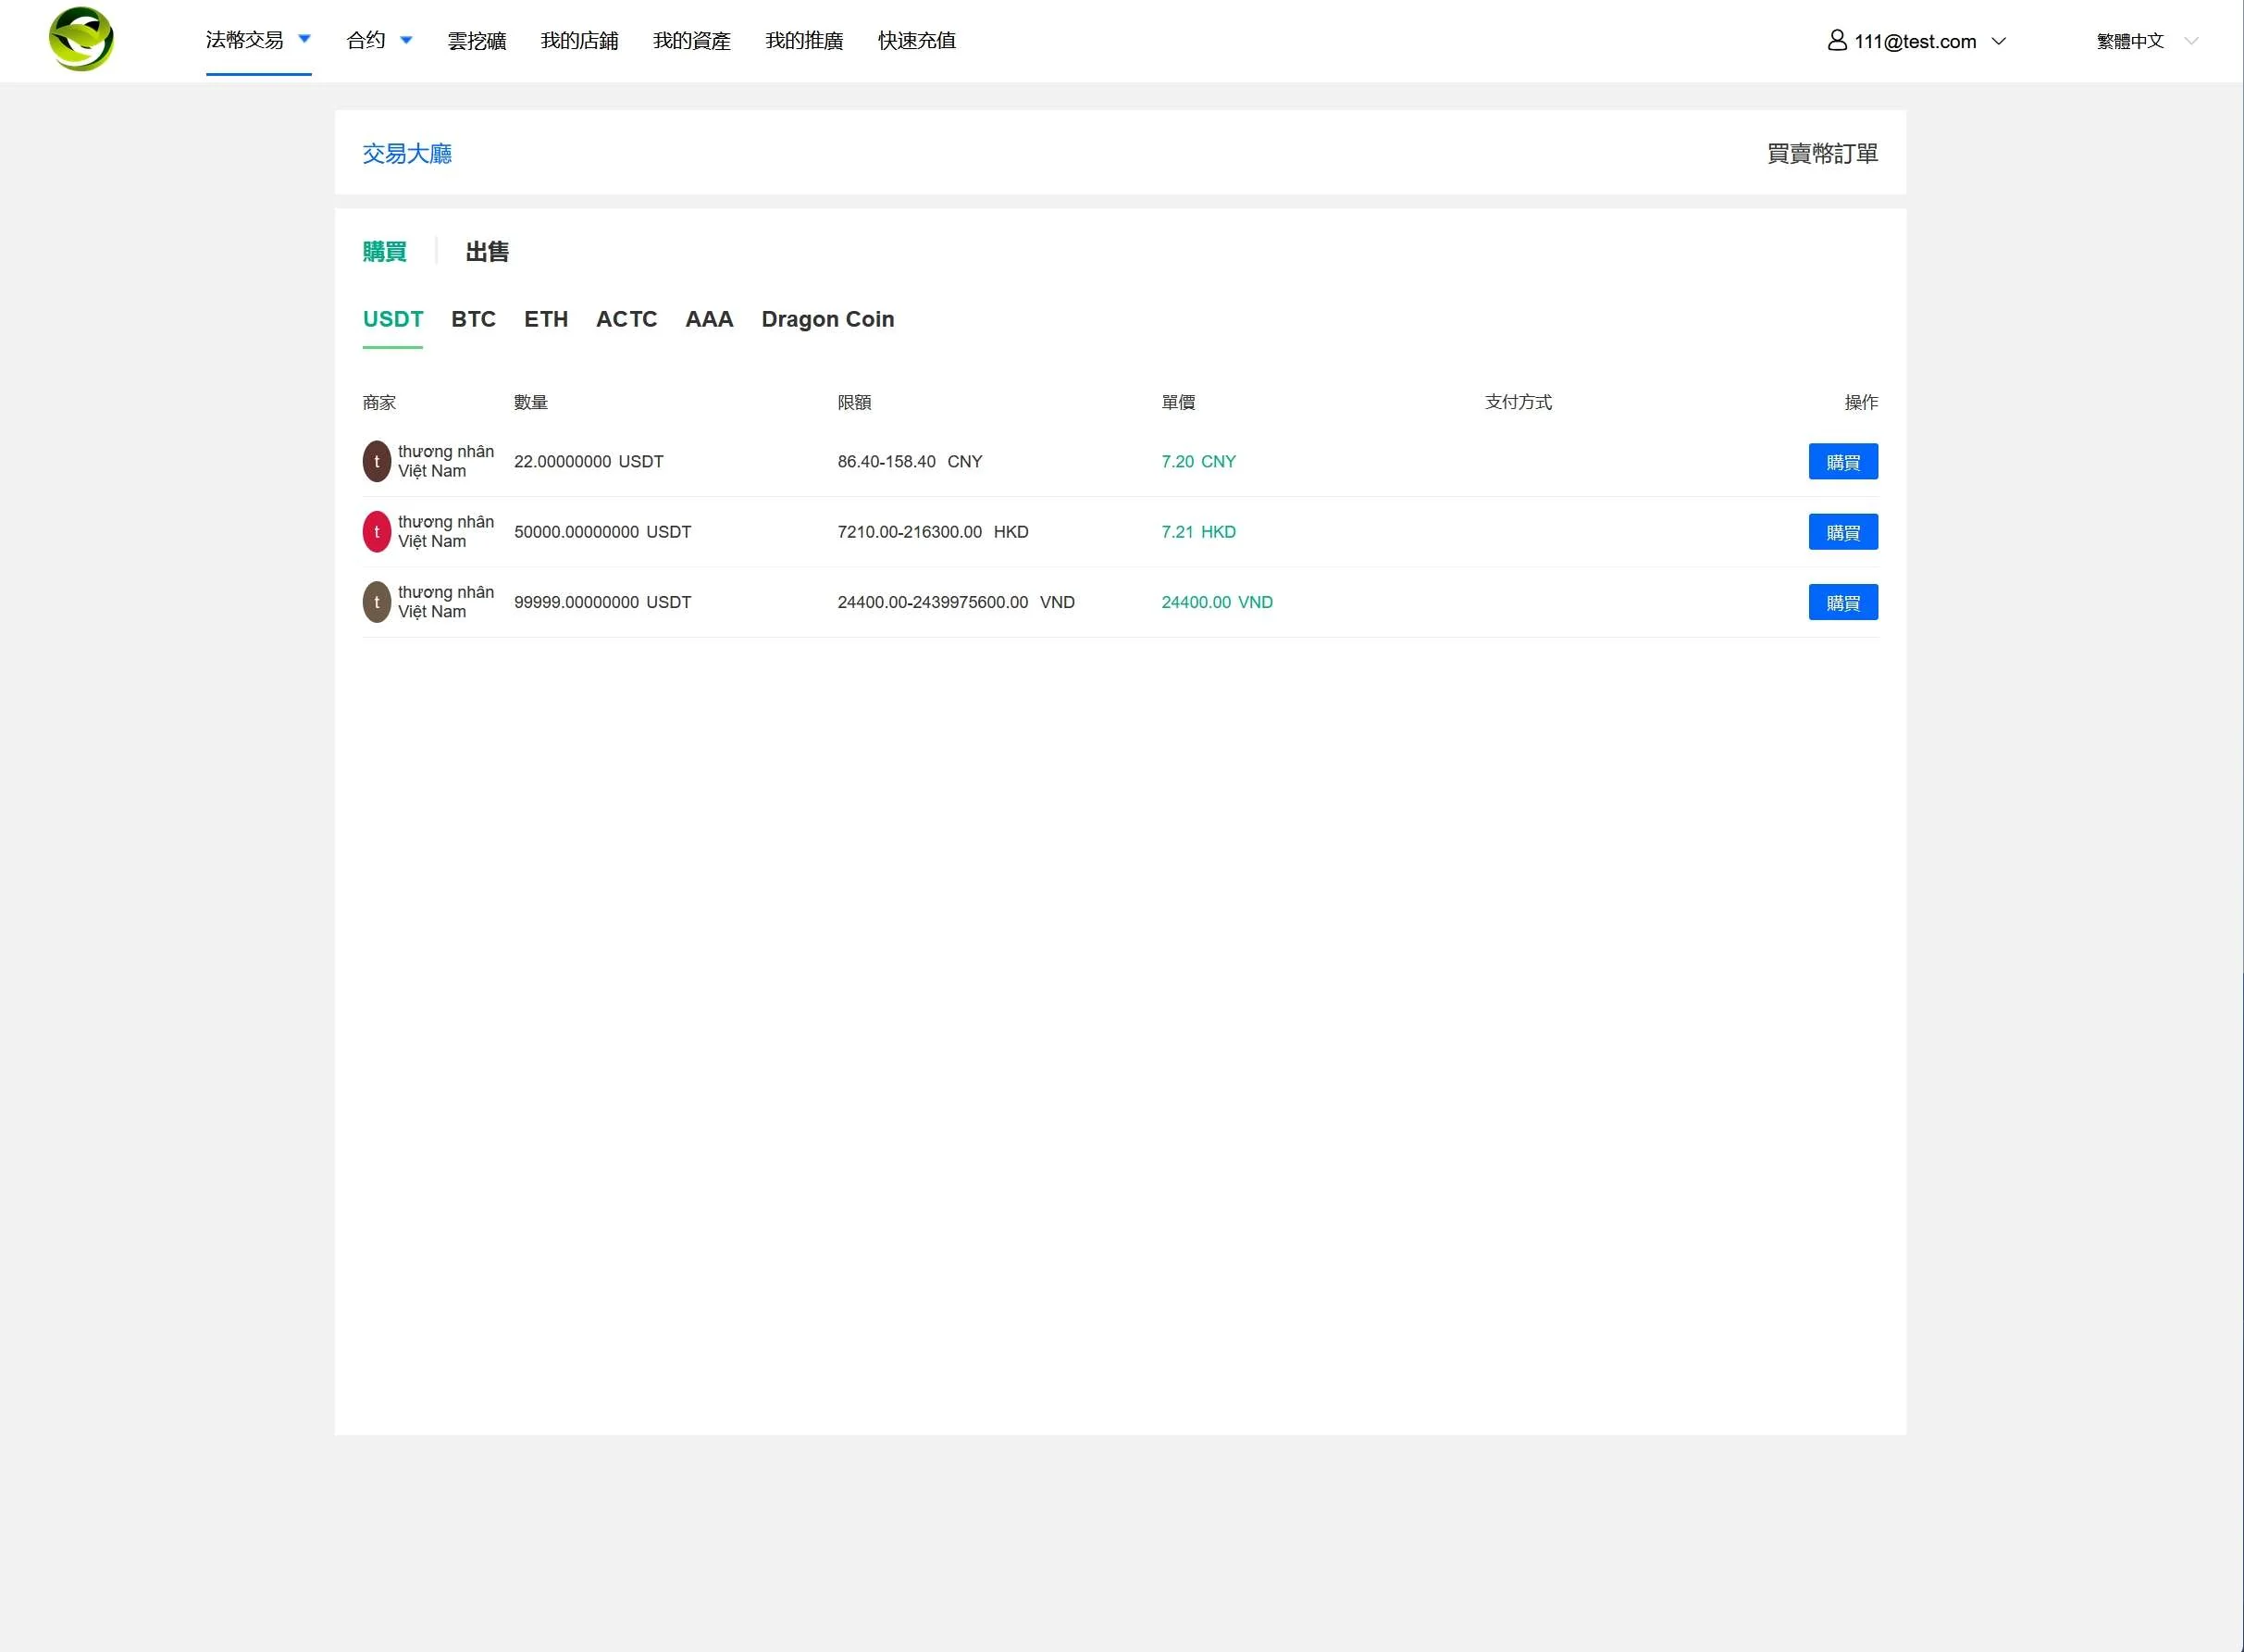Viewport: 2244px width, 1652px height.
Task: Open 快速充值 in the top navigation
Action: (x=916, y=41)
